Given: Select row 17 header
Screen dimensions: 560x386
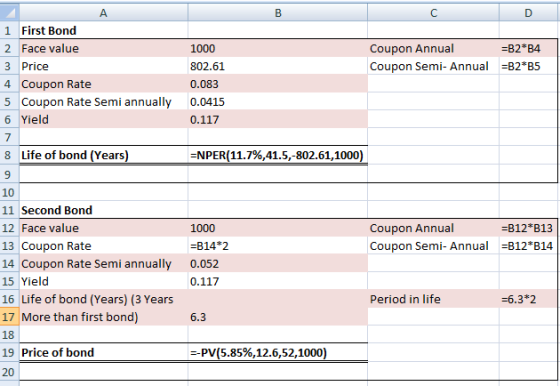Looking at the screenshot, I should click(9, 317).
